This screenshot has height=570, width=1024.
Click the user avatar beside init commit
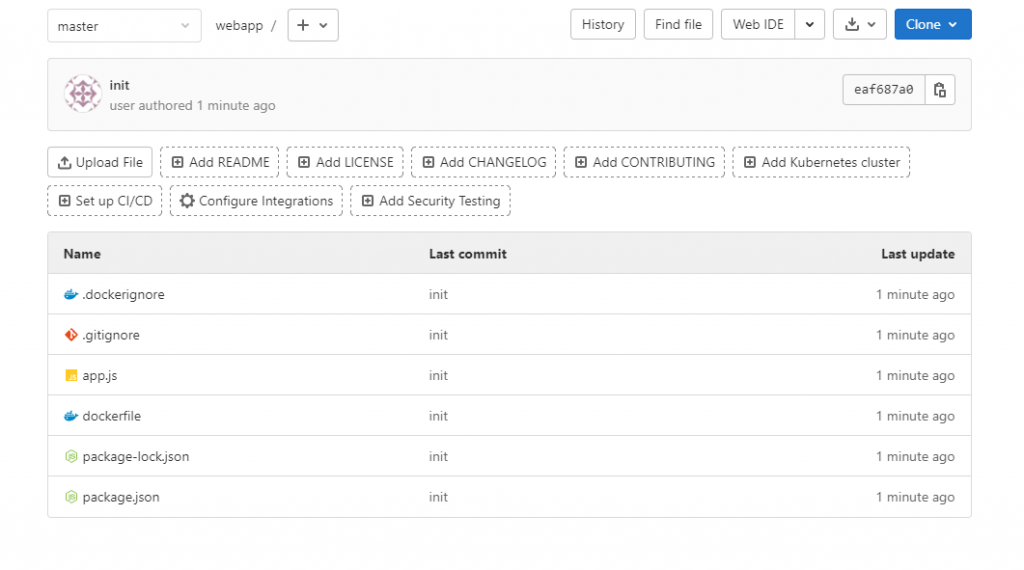83,94
